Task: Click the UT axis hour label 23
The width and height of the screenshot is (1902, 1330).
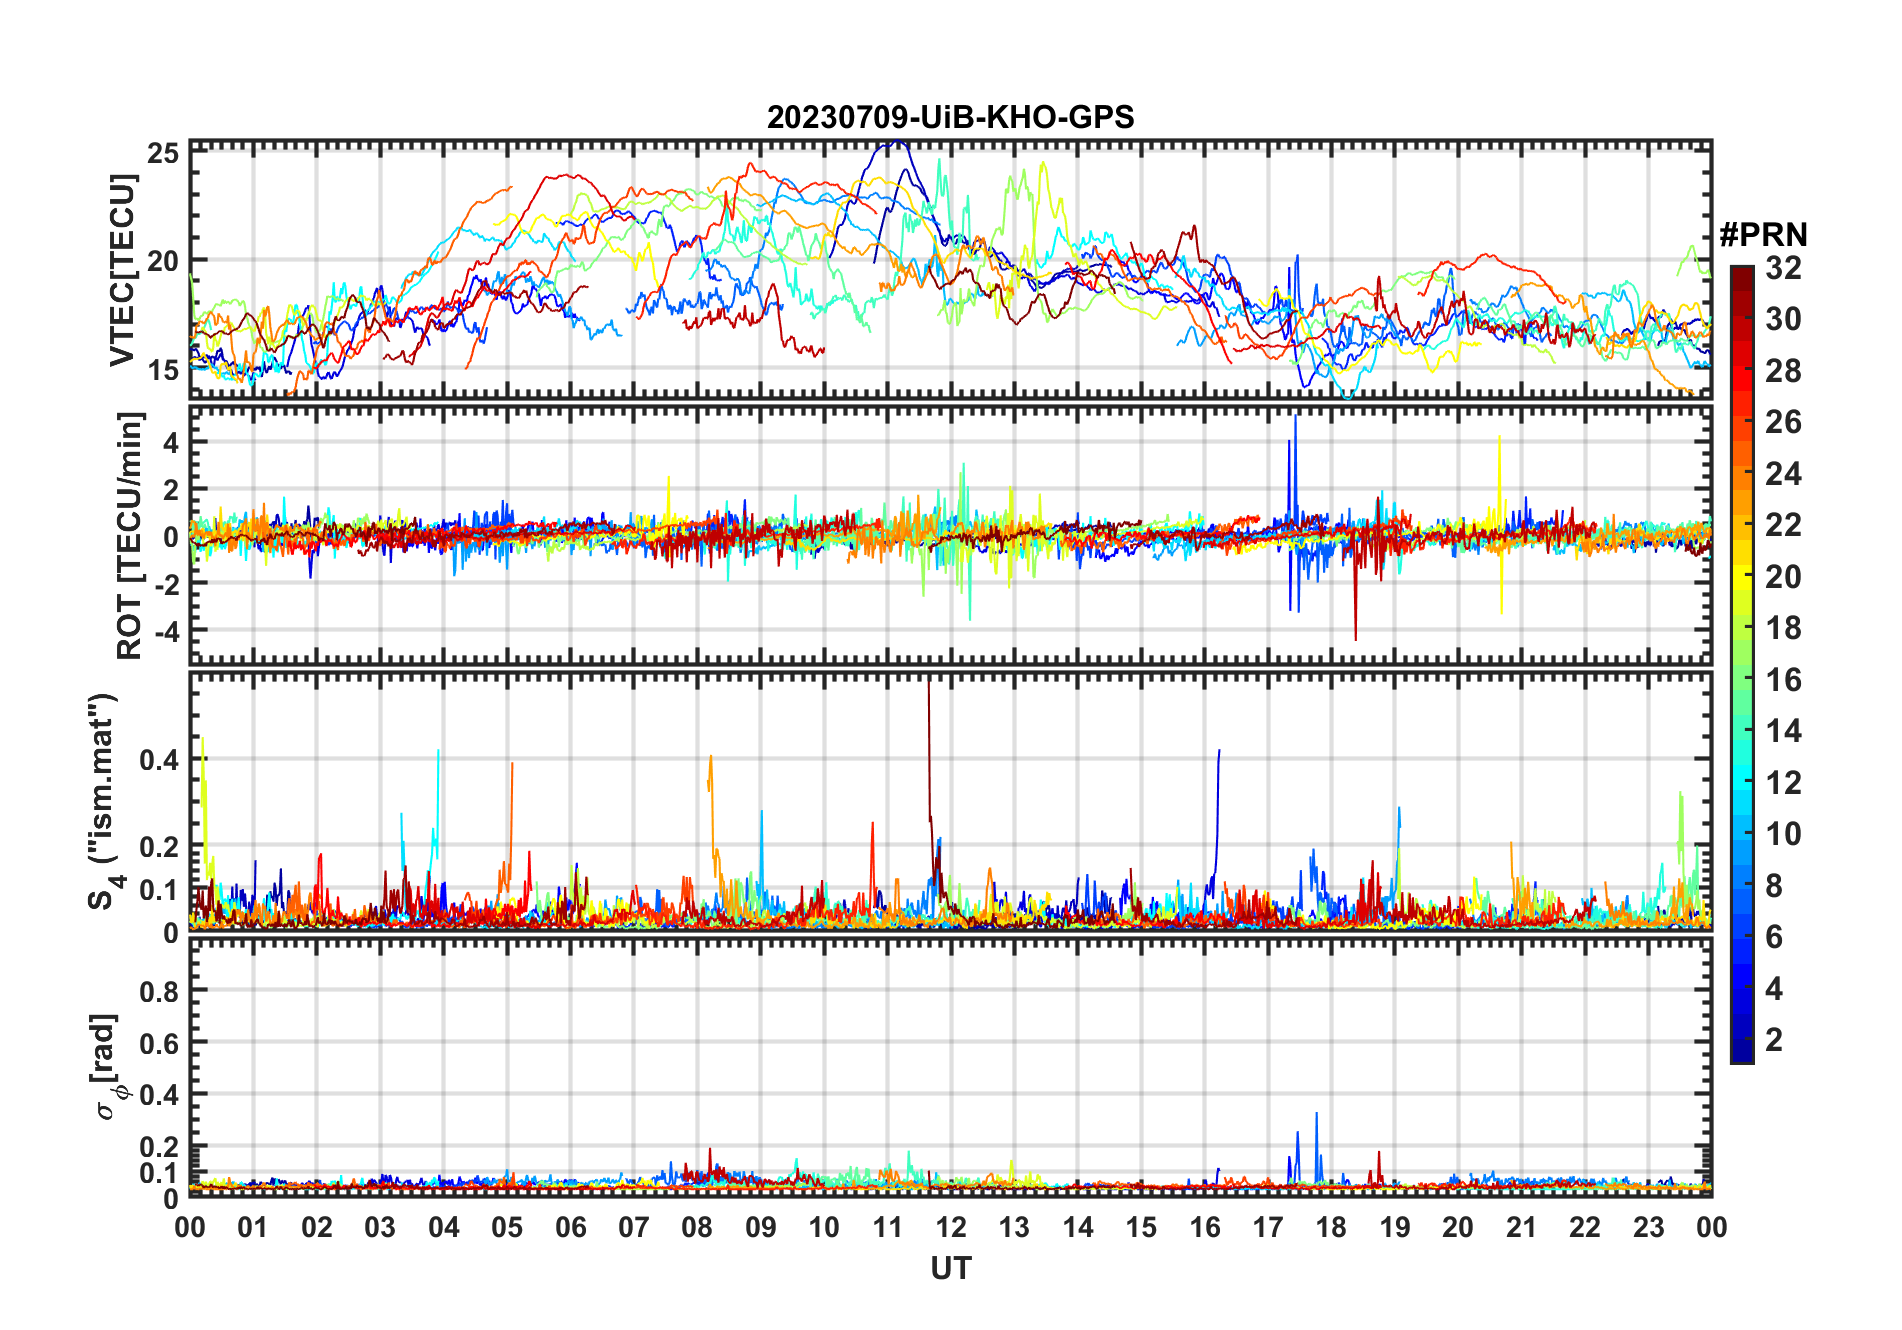Action: 1649,1228
